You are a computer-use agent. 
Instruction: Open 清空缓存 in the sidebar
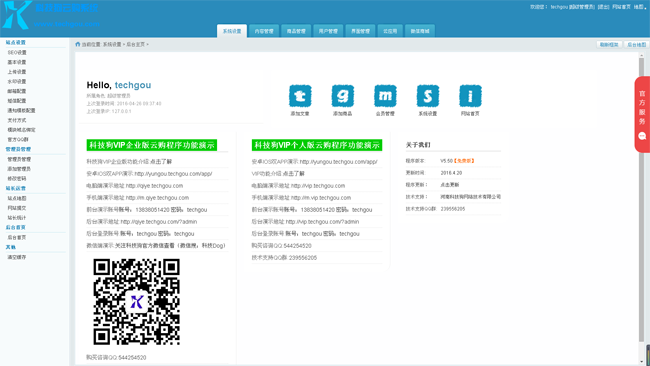[17, 257]
